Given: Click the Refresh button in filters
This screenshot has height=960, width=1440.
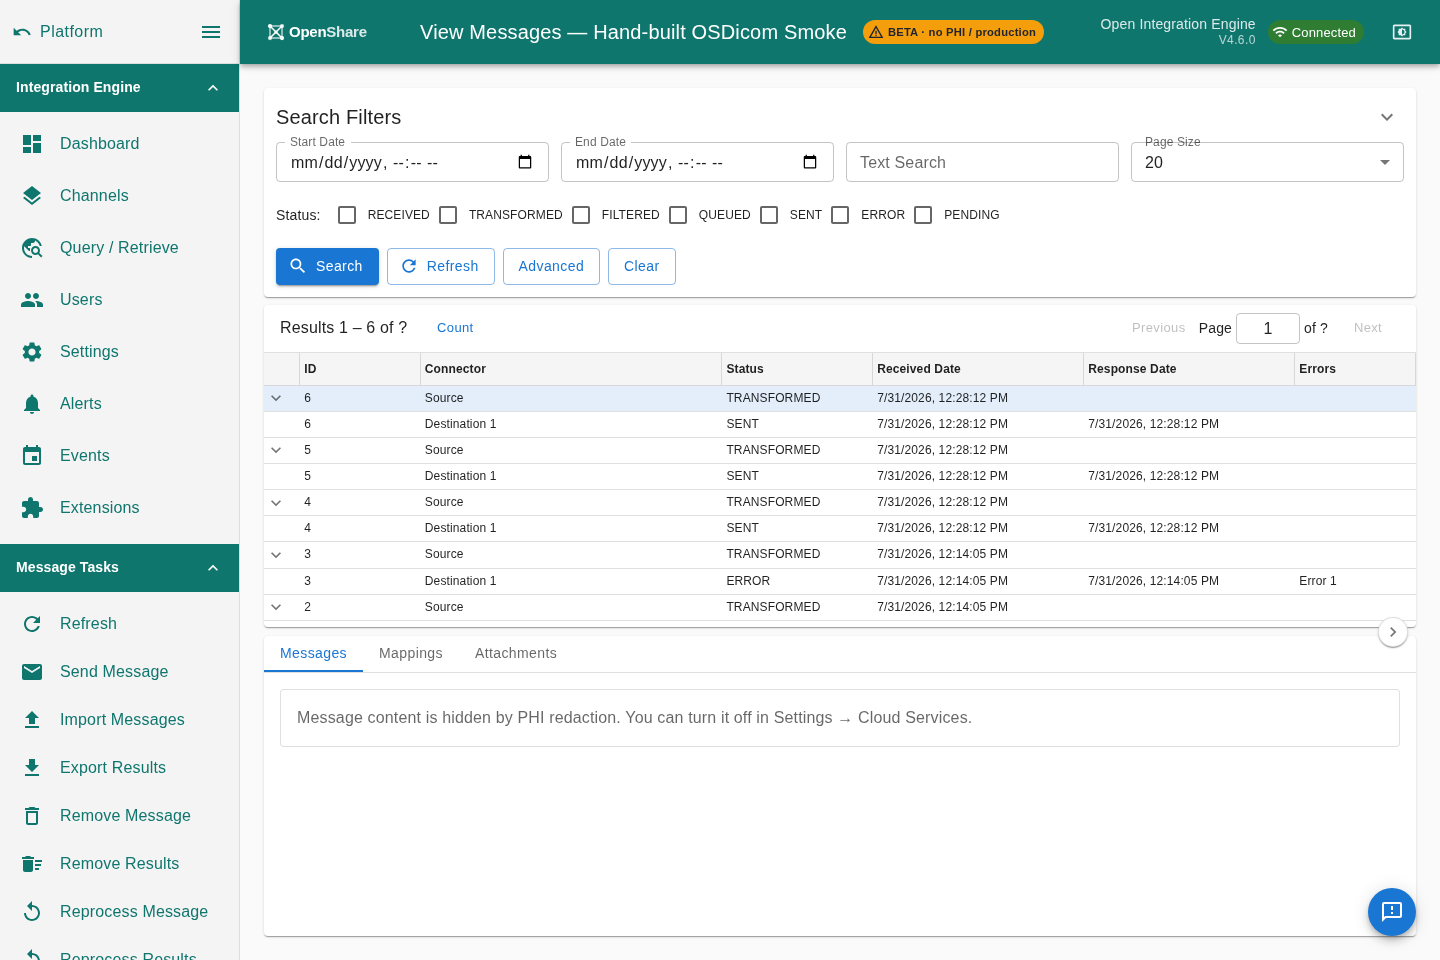Looking at the screenshot, I should click(x=441, y=266).
